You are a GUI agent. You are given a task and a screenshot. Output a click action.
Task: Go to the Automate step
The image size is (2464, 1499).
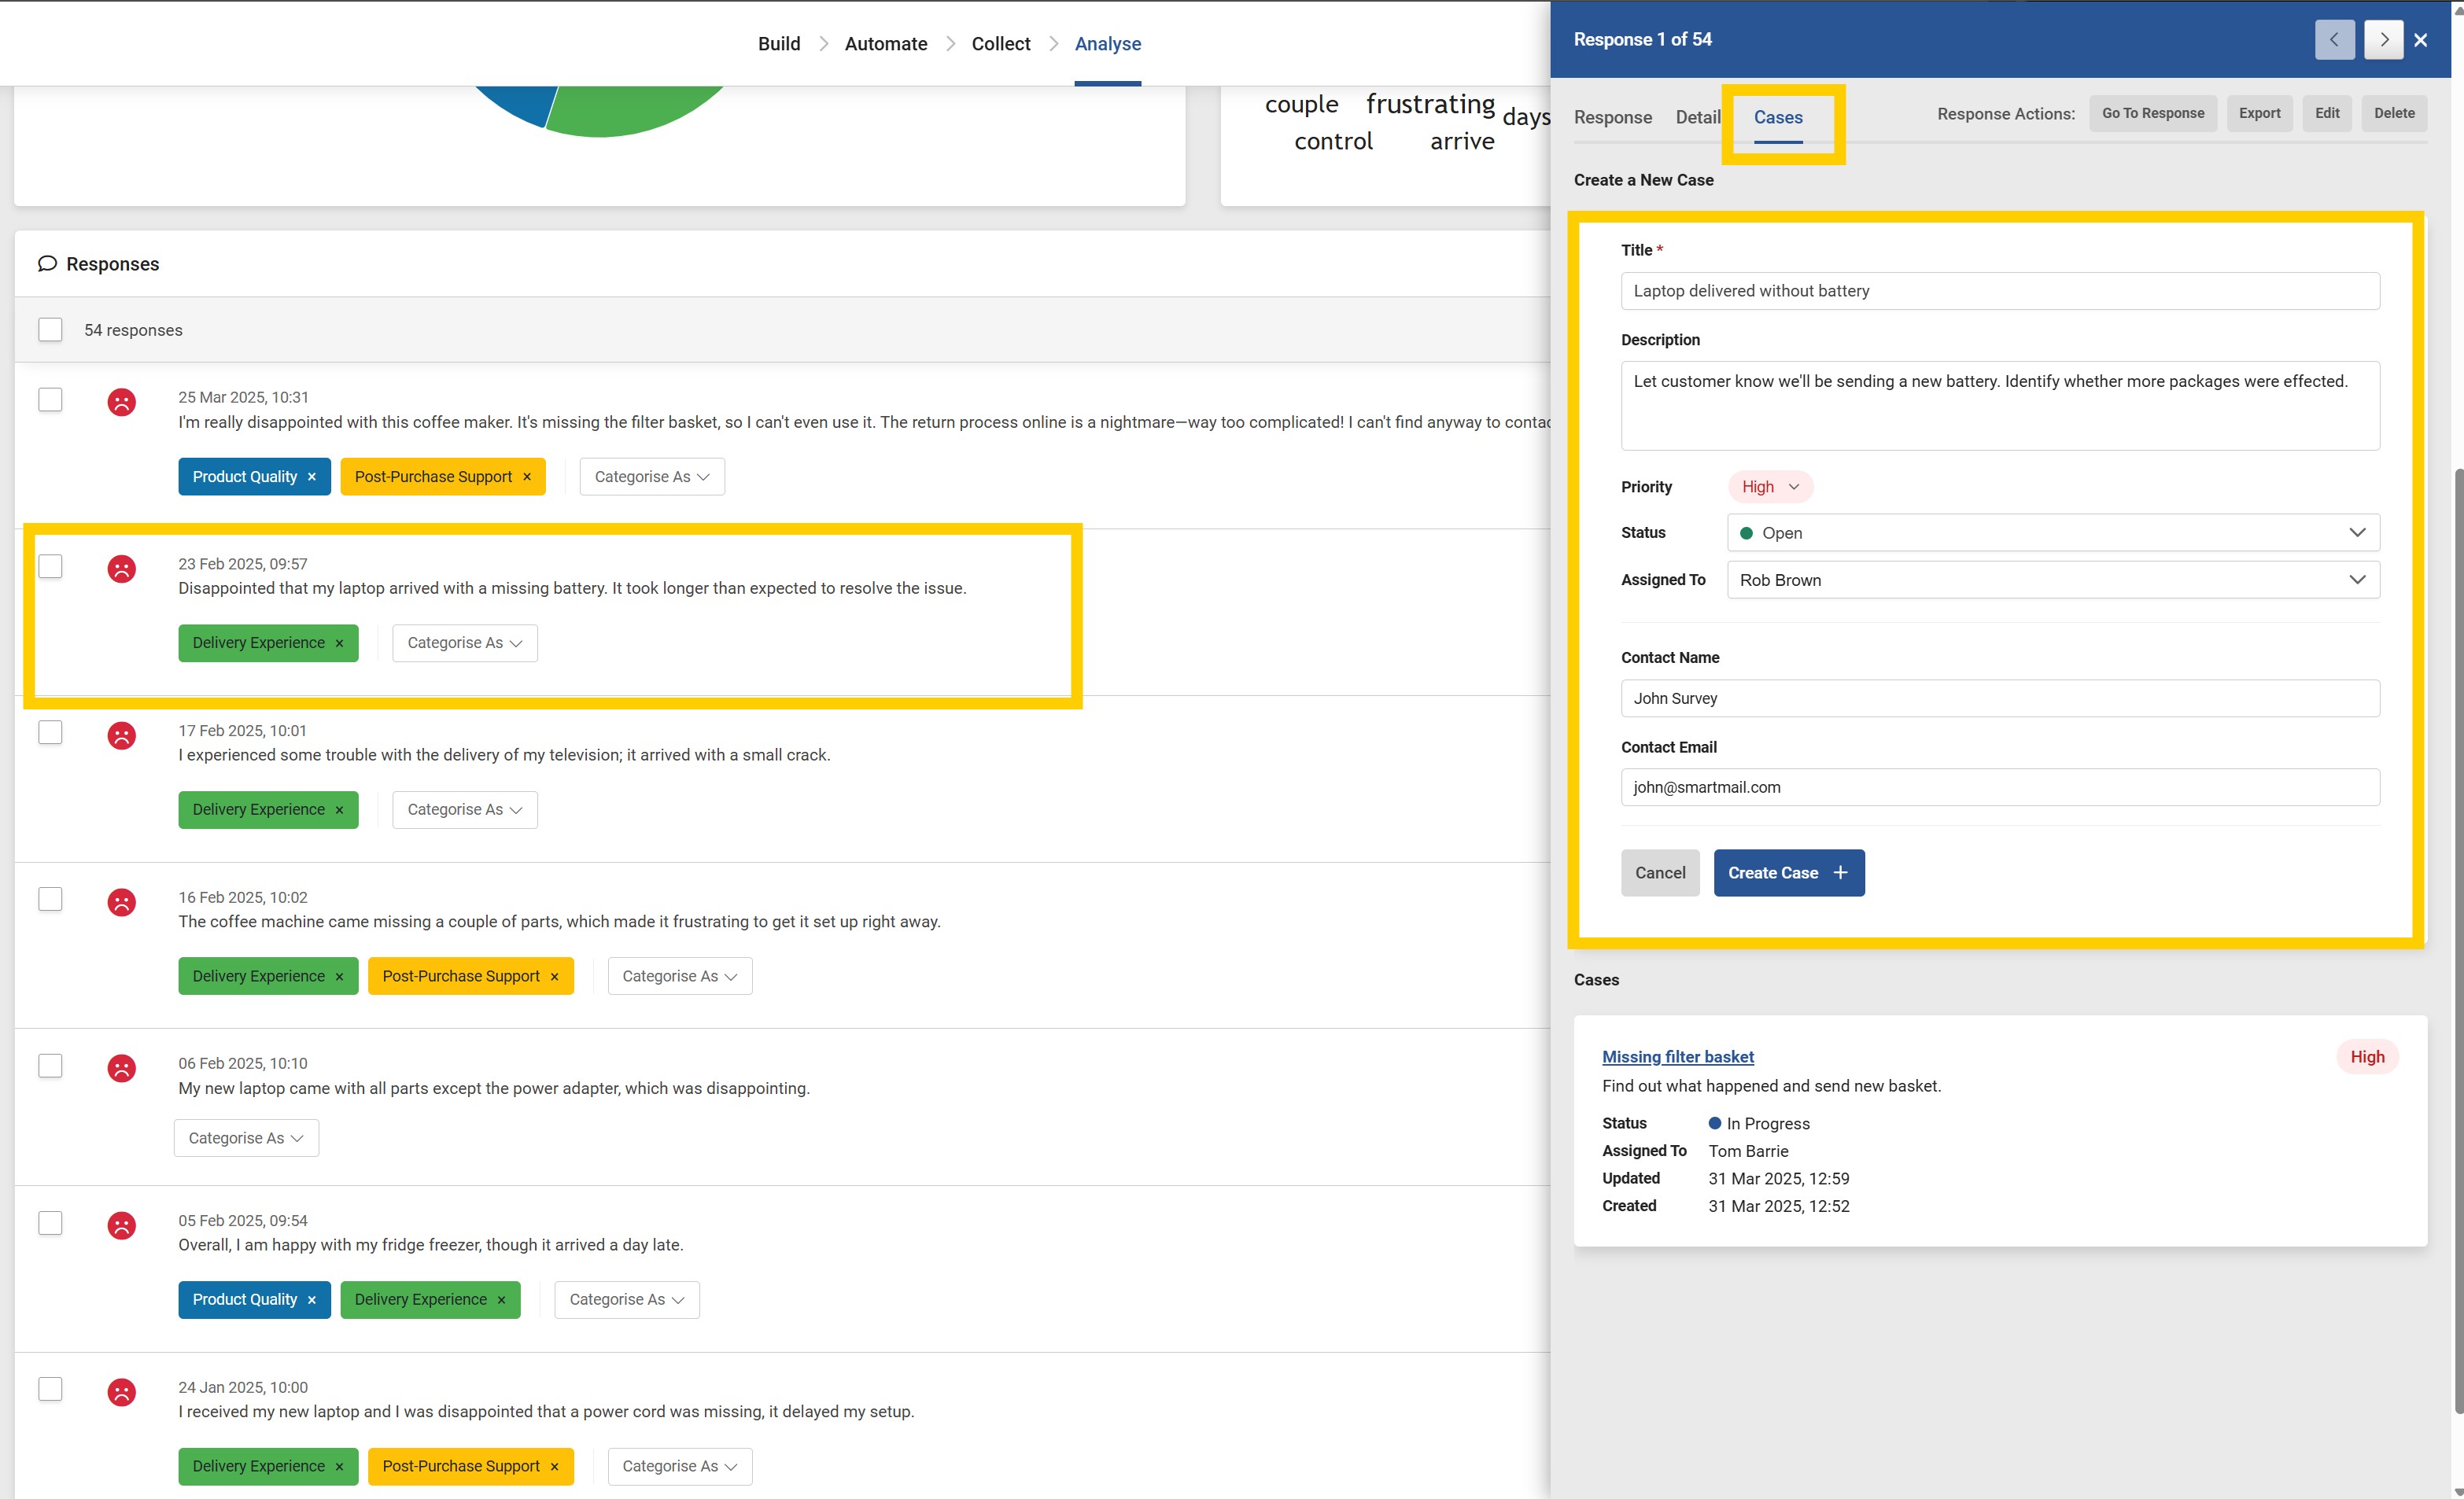[x=886, y=44]
